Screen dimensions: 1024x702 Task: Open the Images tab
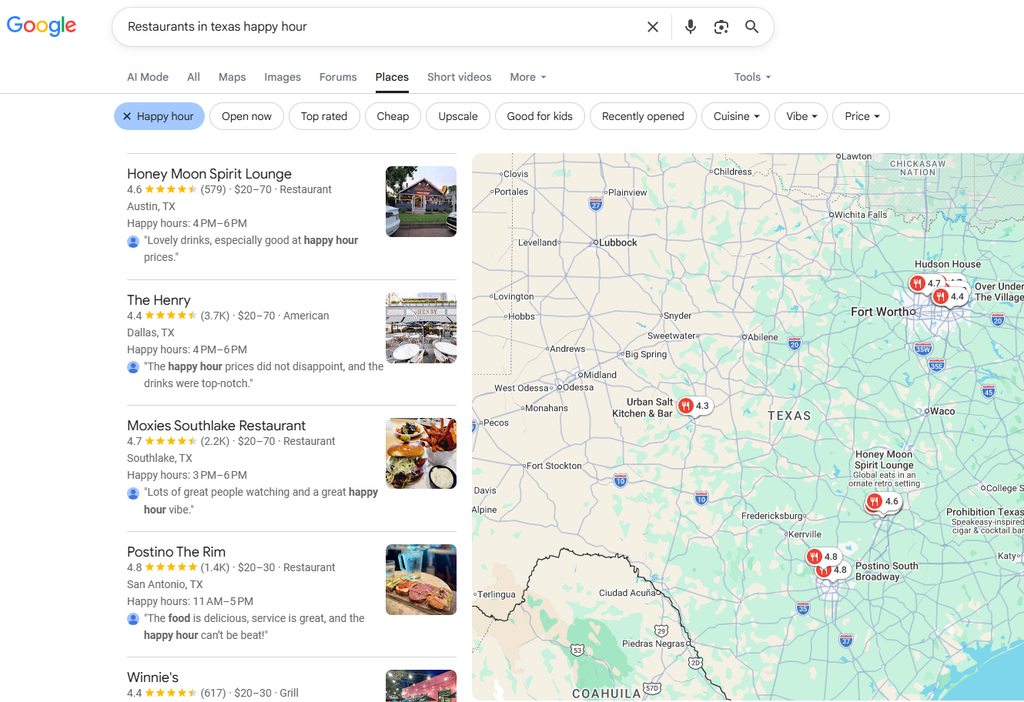tap(282, 77)
